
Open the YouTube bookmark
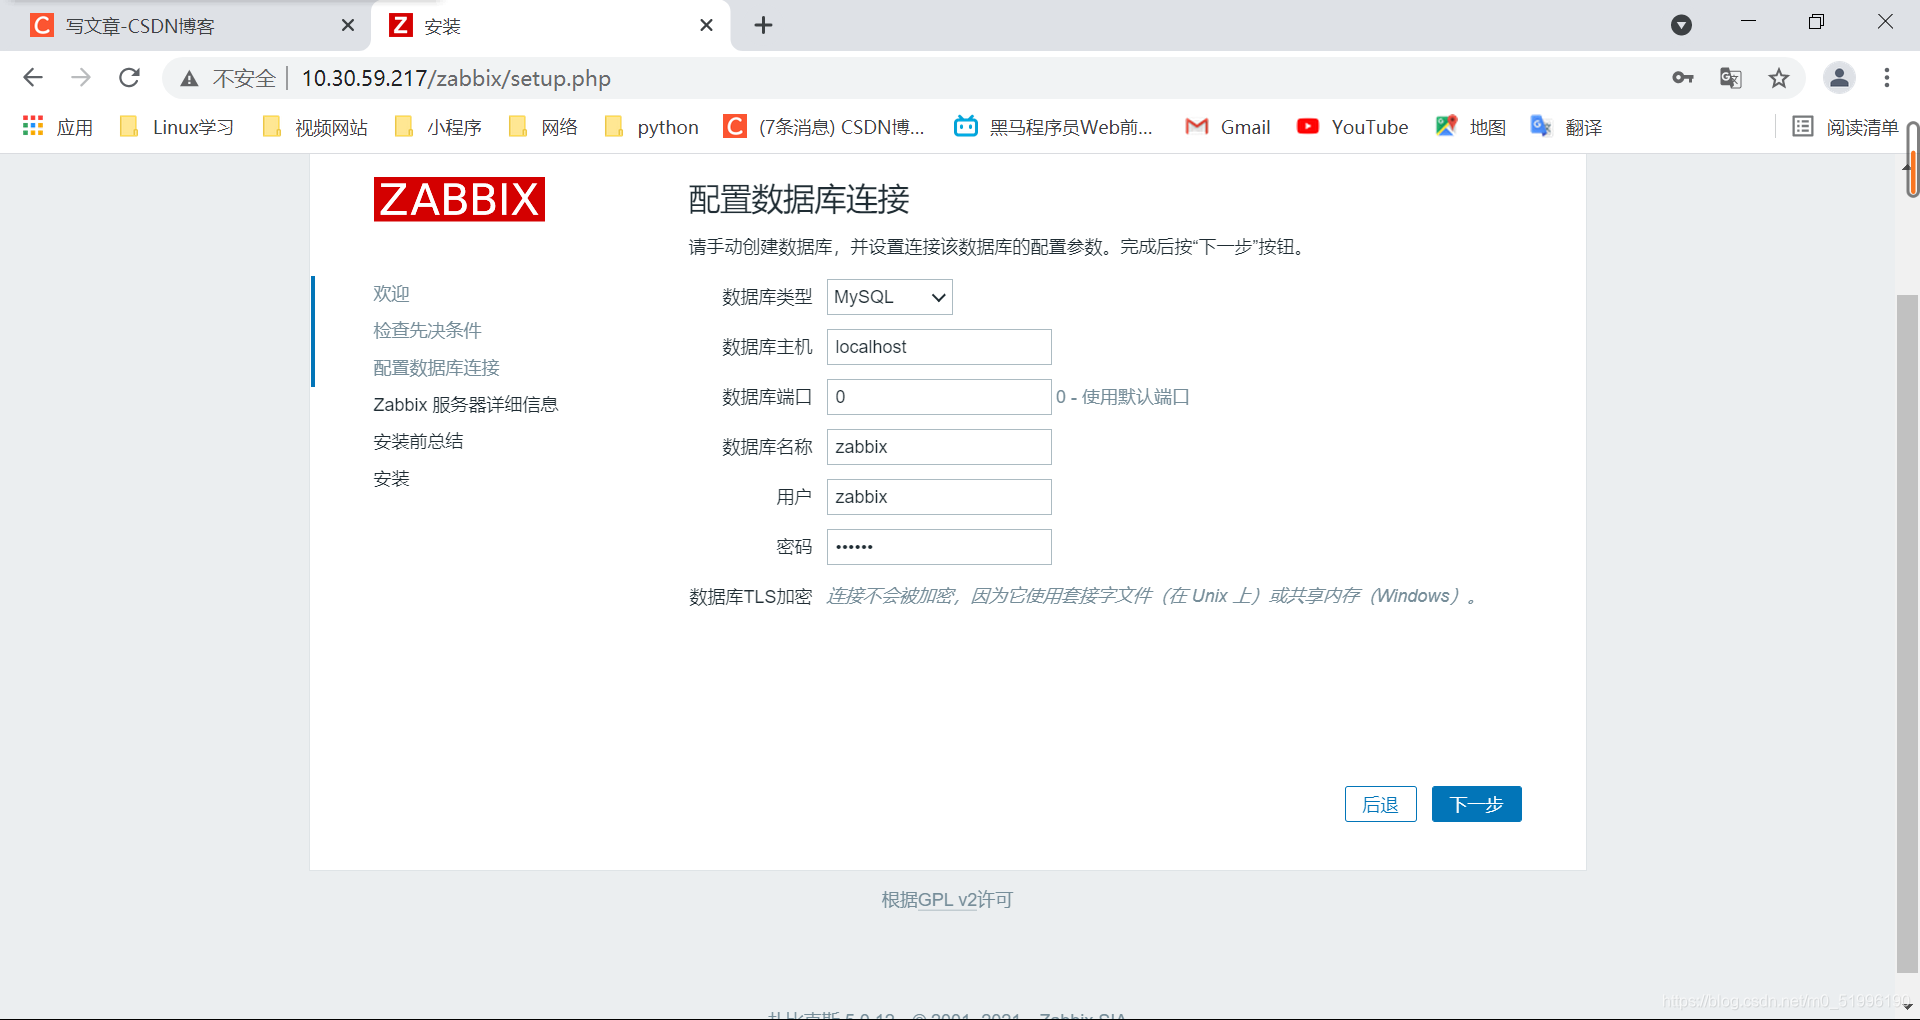coord(1352,127)
